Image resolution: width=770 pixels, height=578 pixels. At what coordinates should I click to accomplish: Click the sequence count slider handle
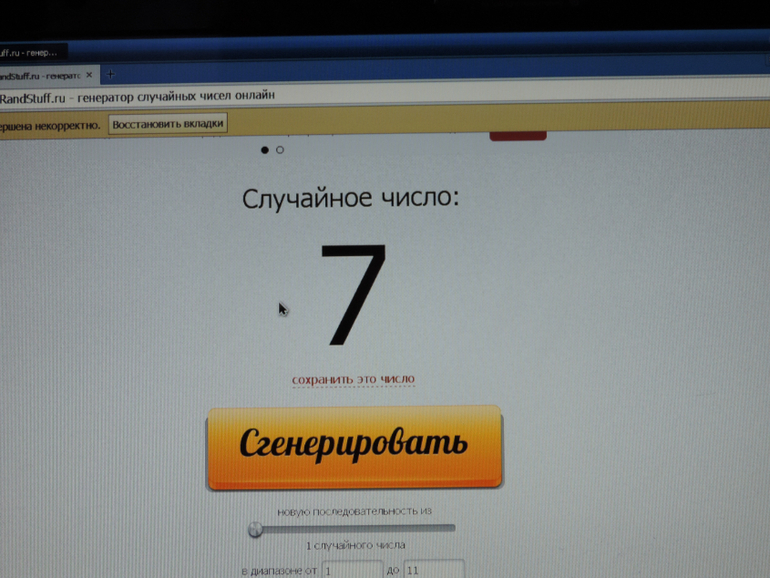pos(256,529)
